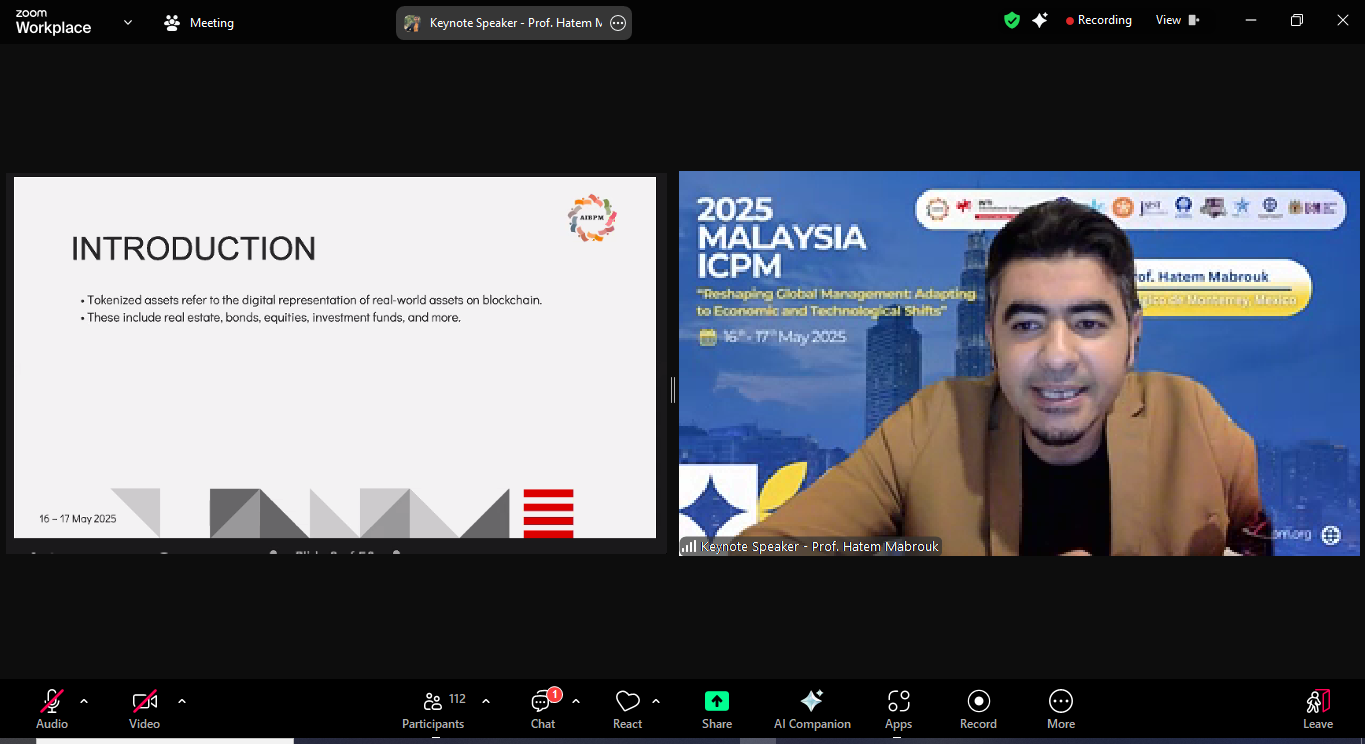Open the Meeting tab

click(x=199, y=22)
